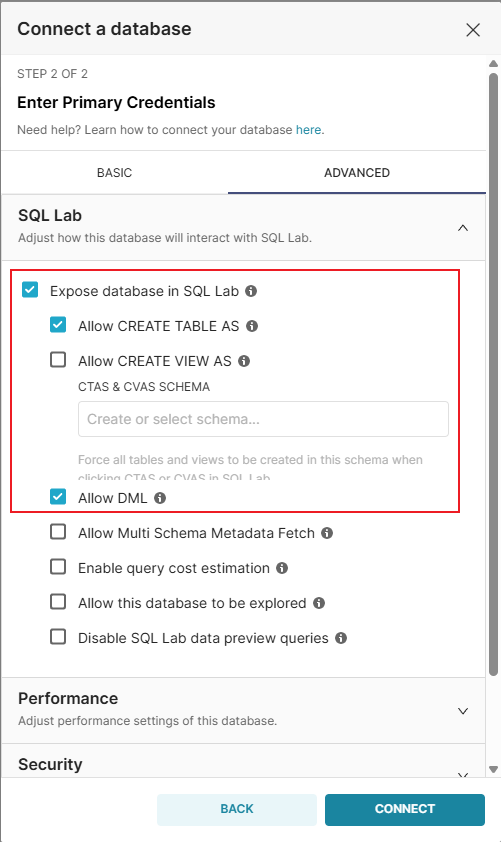
Task: Enable Allow CREATE VIEW AS checkbox
Action: coord(58,359)
